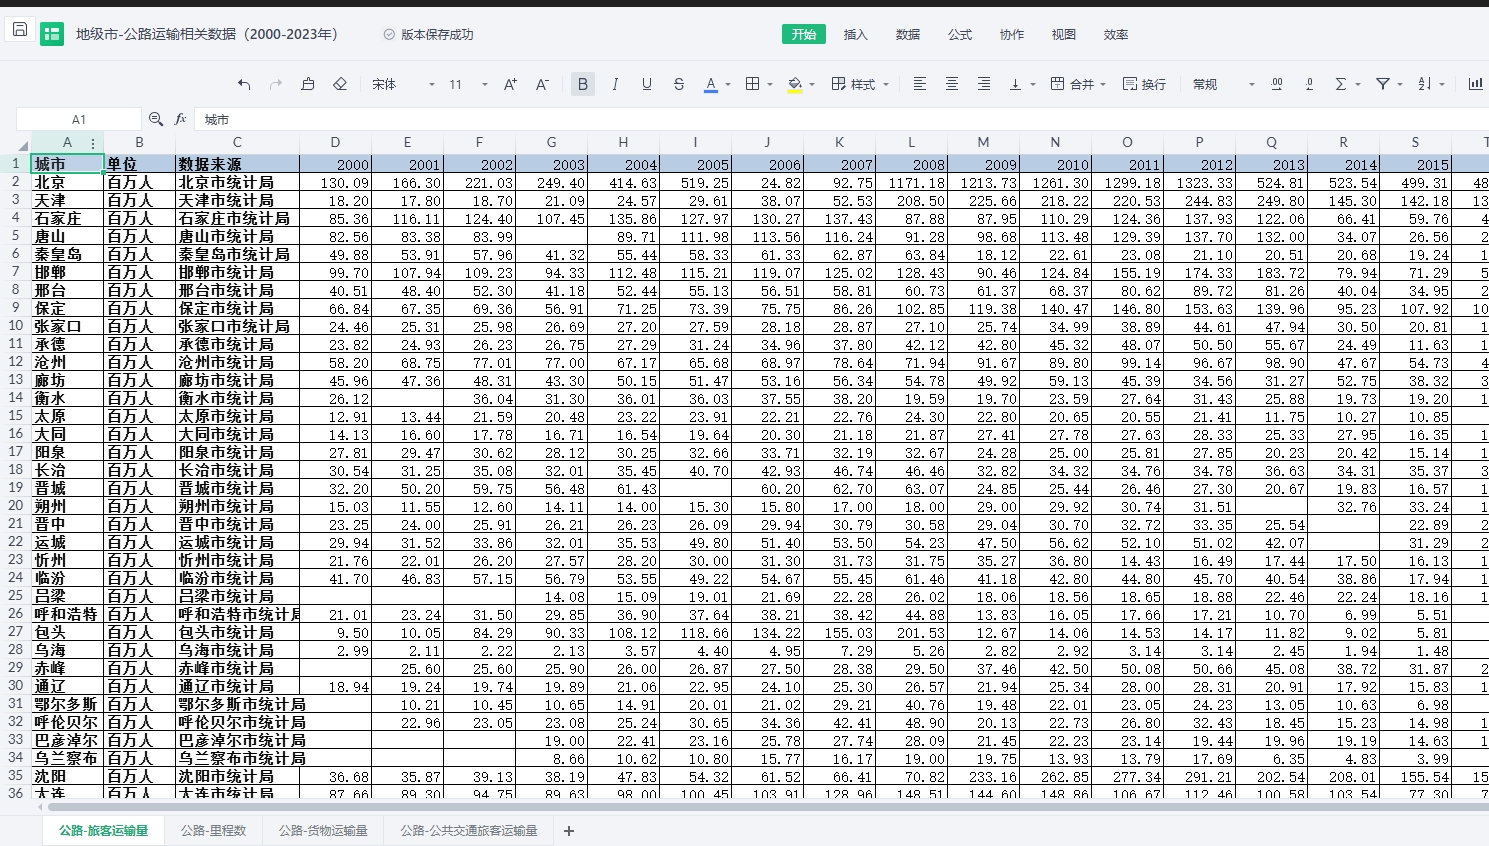This screenshot has width=1489, height=846.
Task: Increase font size with A+ icon
Action: pyautogui.click(x=510, y=84)
